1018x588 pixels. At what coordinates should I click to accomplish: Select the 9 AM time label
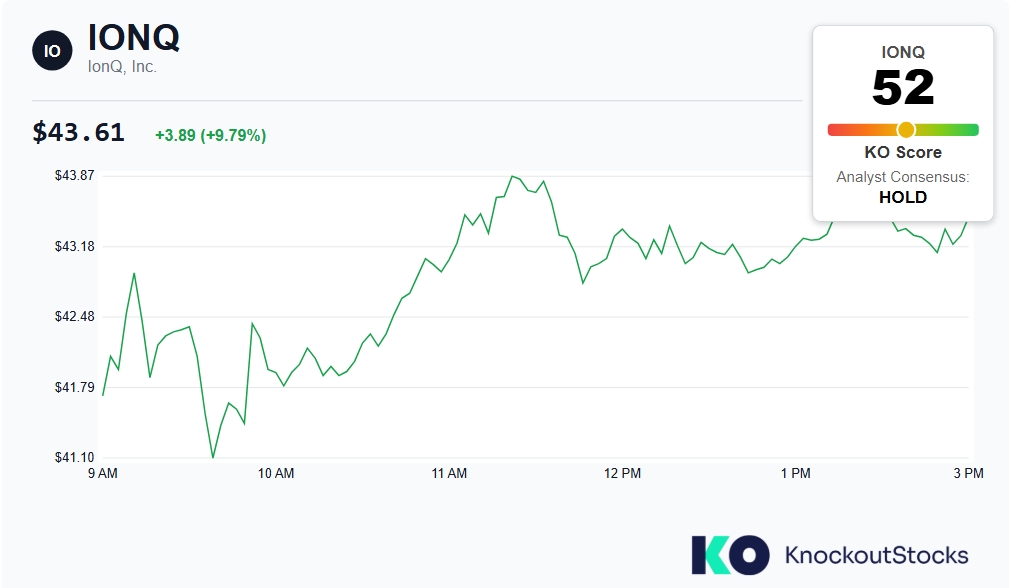(103, 473)
